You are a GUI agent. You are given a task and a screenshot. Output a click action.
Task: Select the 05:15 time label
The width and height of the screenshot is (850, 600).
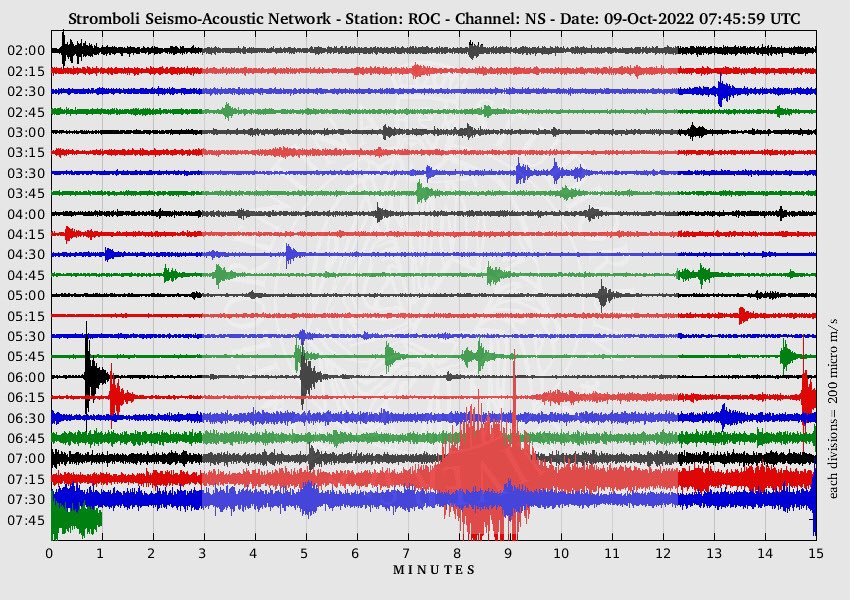coord(26,316)
